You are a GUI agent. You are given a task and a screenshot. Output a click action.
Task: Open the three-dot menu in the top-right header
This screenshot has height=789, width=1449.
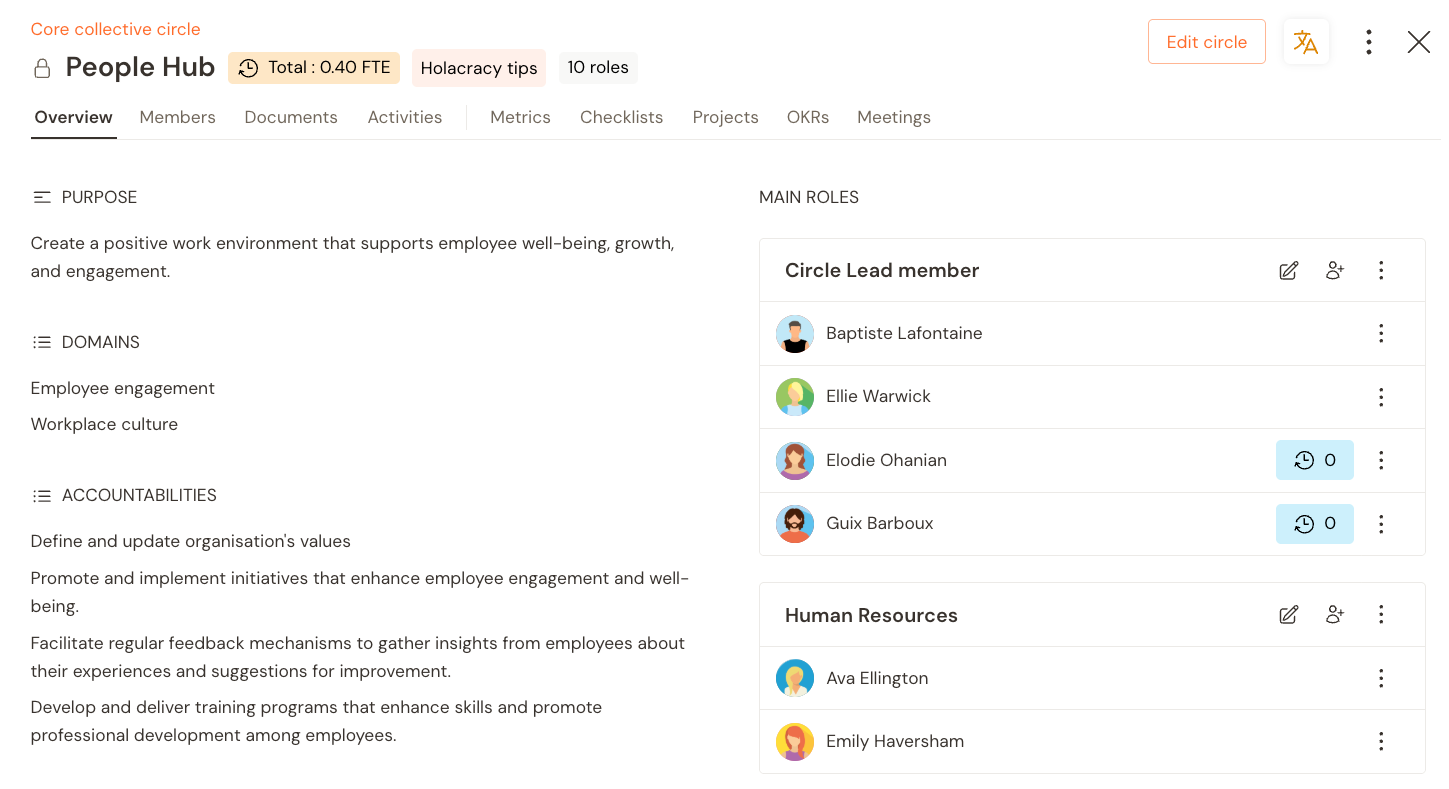point(1368,42)
